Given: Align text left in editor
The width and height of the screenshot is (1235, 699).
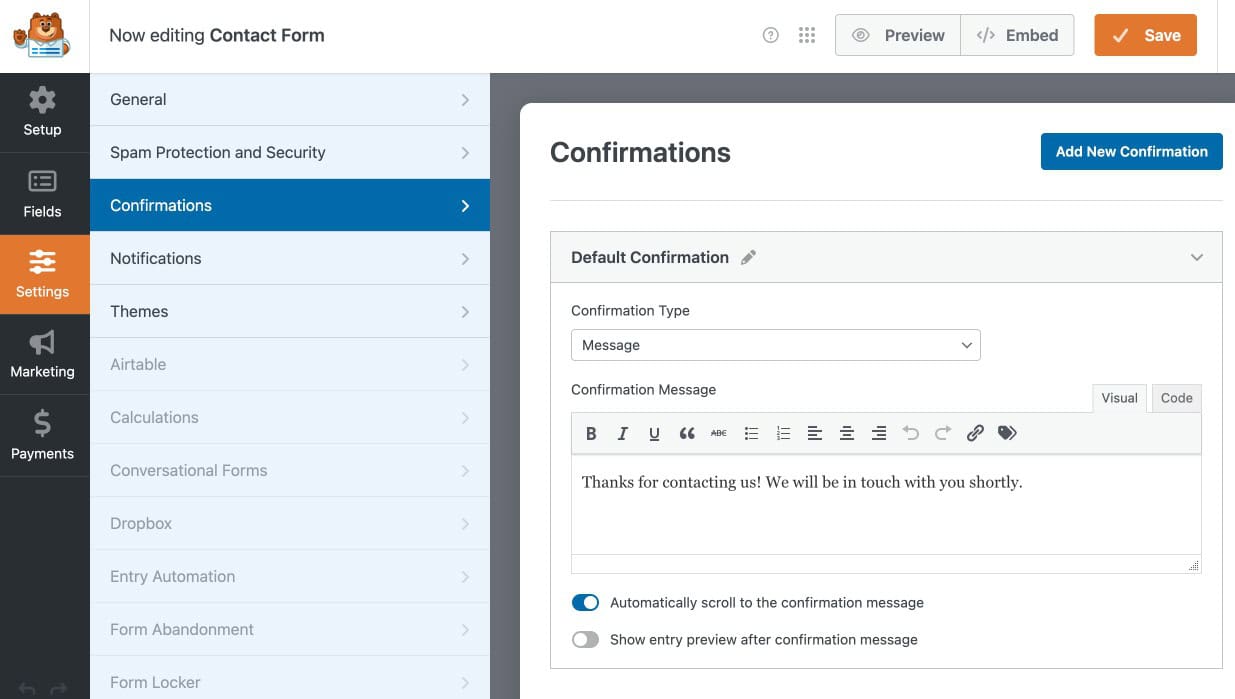Looking at the screenshot, I should (x=815, y=433).
